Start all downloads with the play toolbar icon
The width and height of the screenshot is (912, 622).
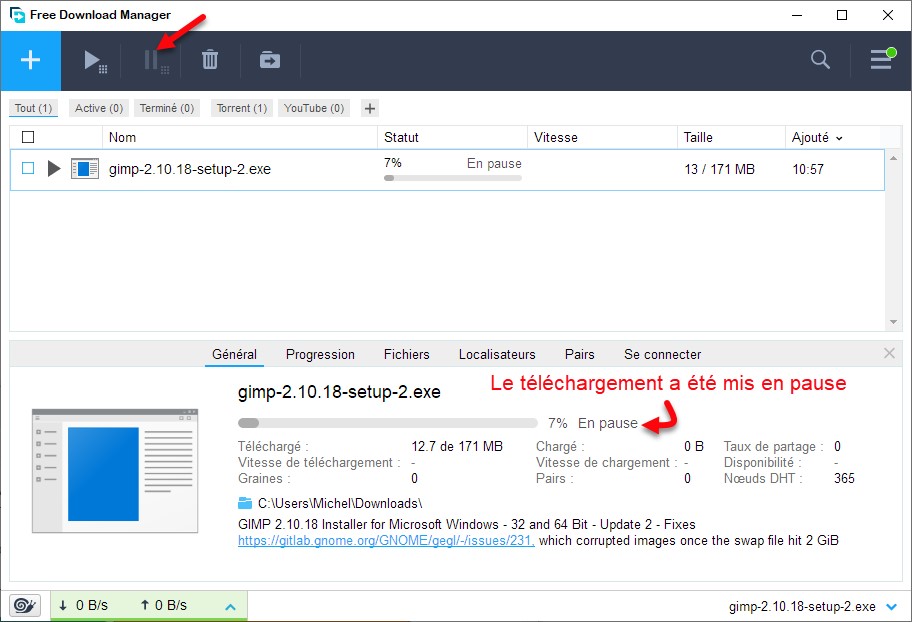[x=93, y=60]
